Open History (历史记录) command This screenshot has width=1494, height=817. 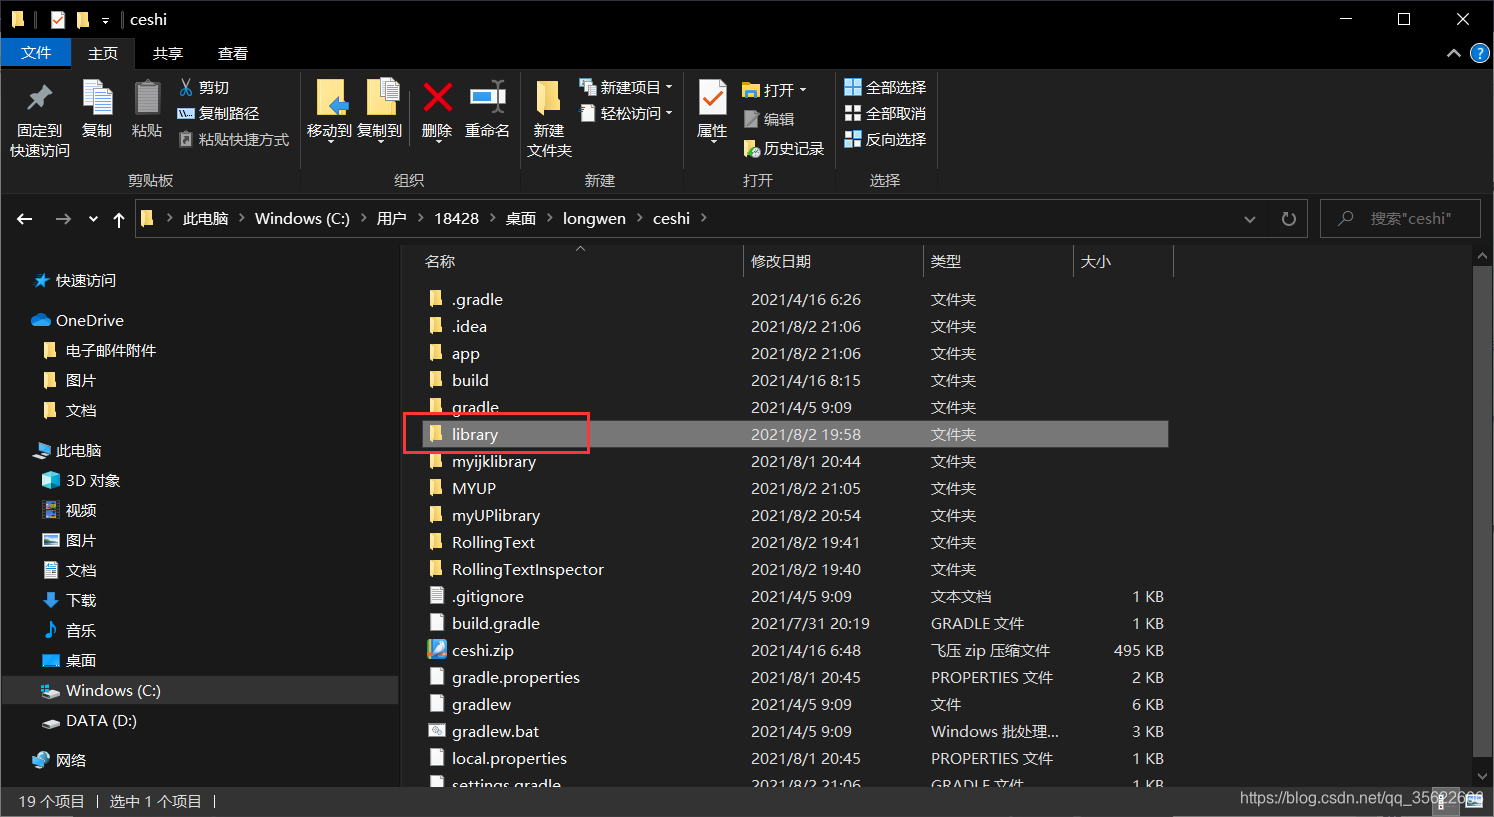coord(784,148)
